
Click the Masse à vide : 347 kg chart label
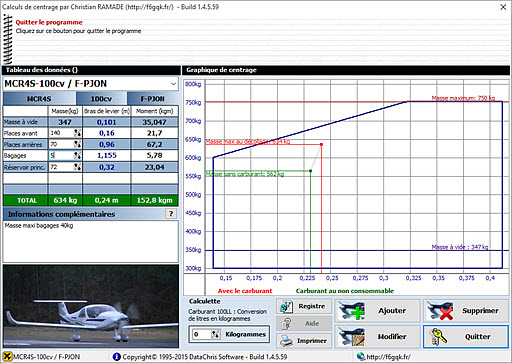(460, 247)
